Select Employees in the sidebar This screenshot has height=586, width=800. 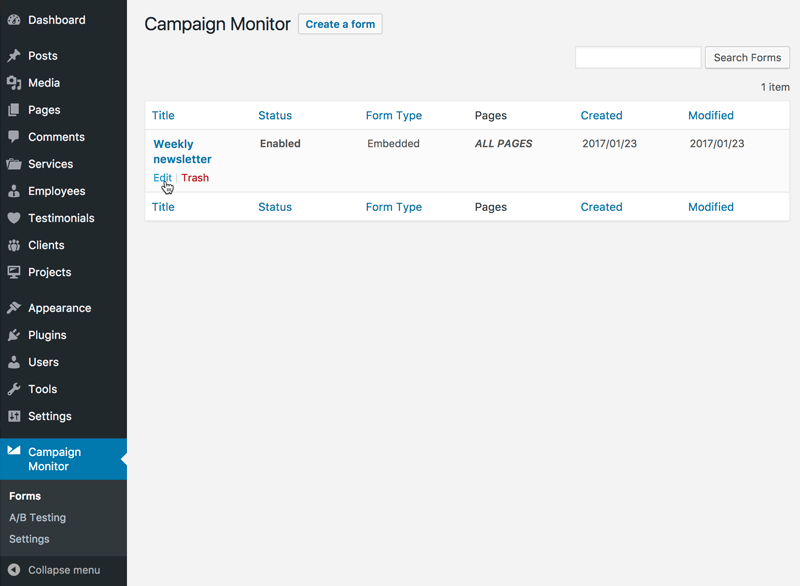pos(57,191)
